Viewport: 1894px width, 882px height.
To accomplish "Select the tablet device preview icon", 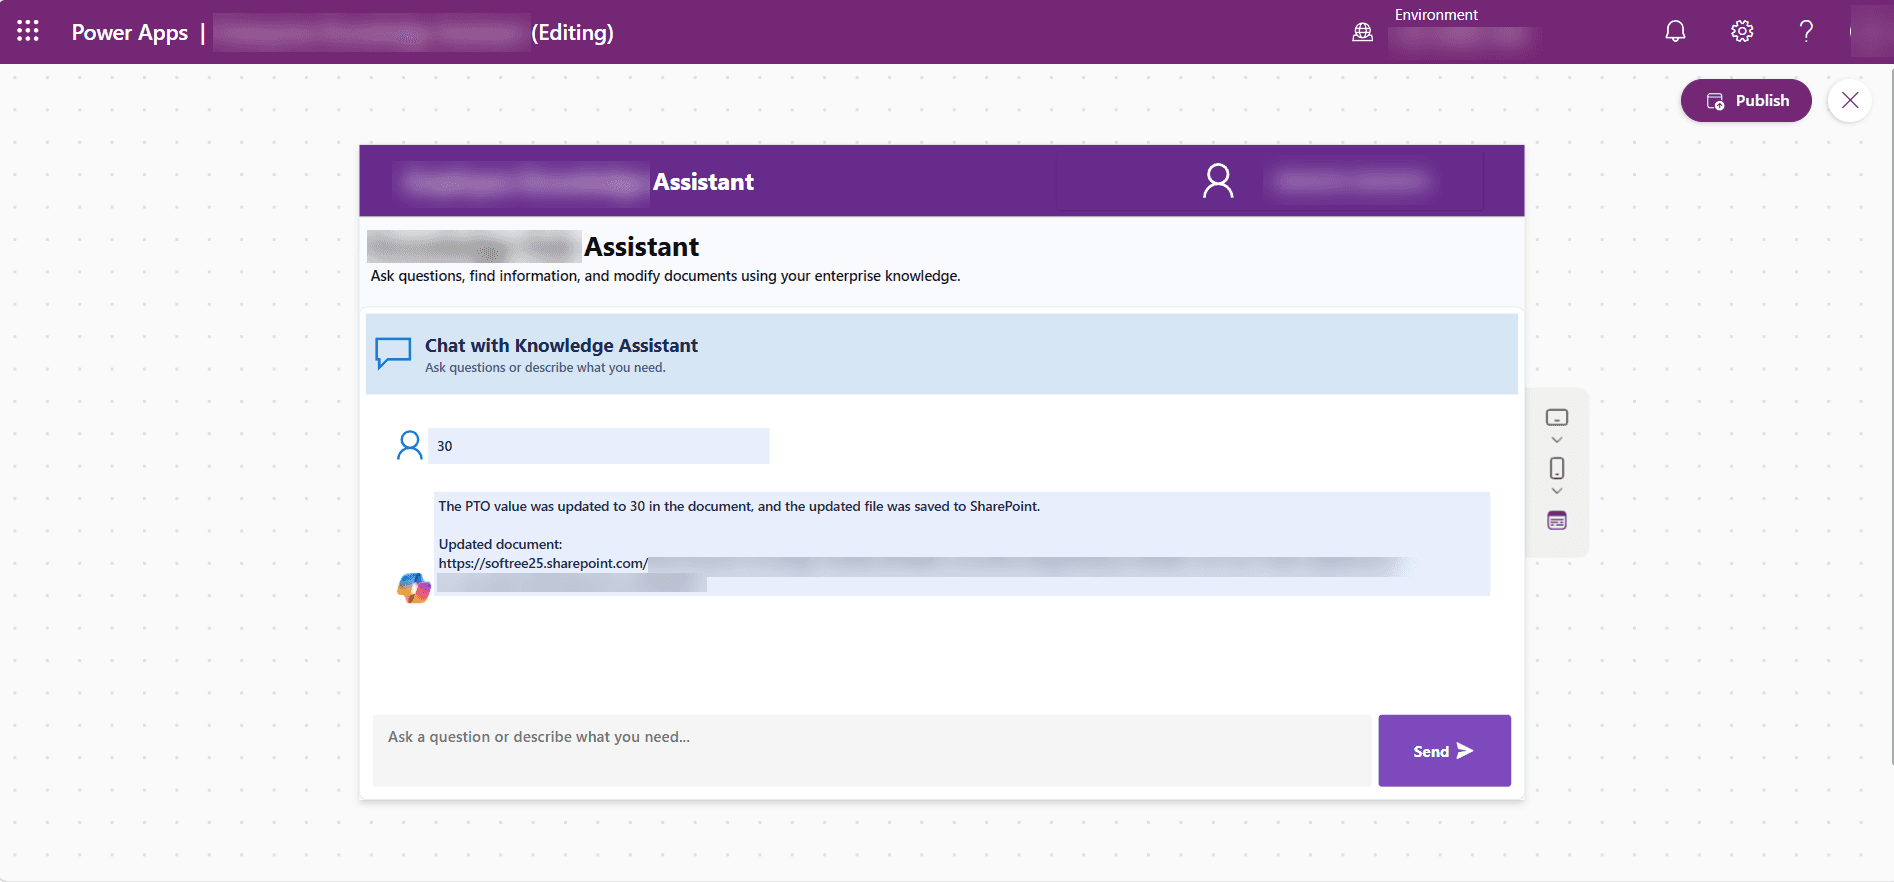I will [x=1557, y=417].
